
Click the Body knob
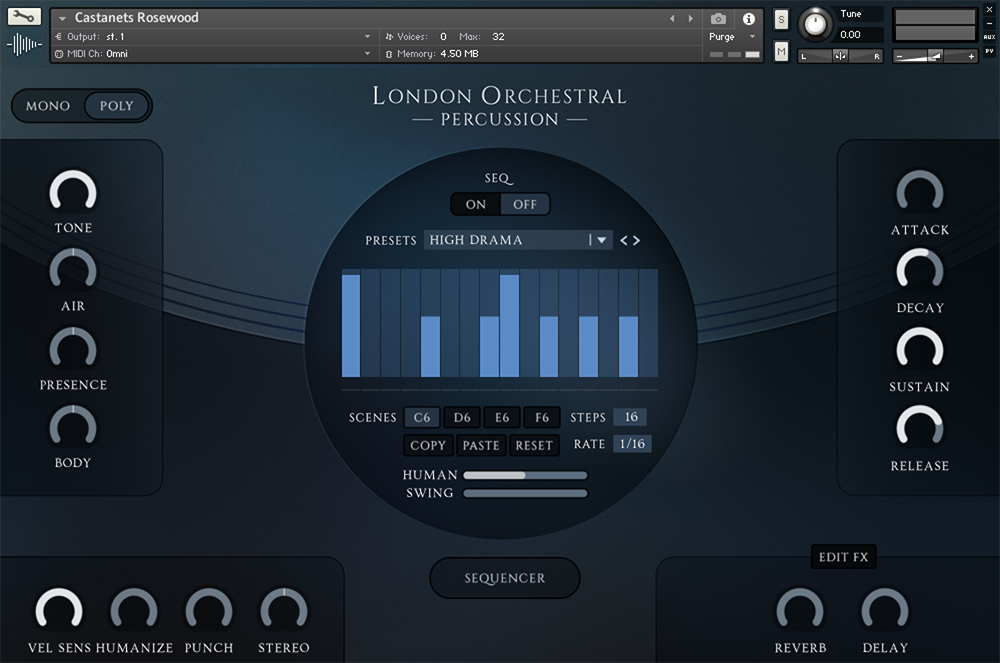[x=73, y=427]
